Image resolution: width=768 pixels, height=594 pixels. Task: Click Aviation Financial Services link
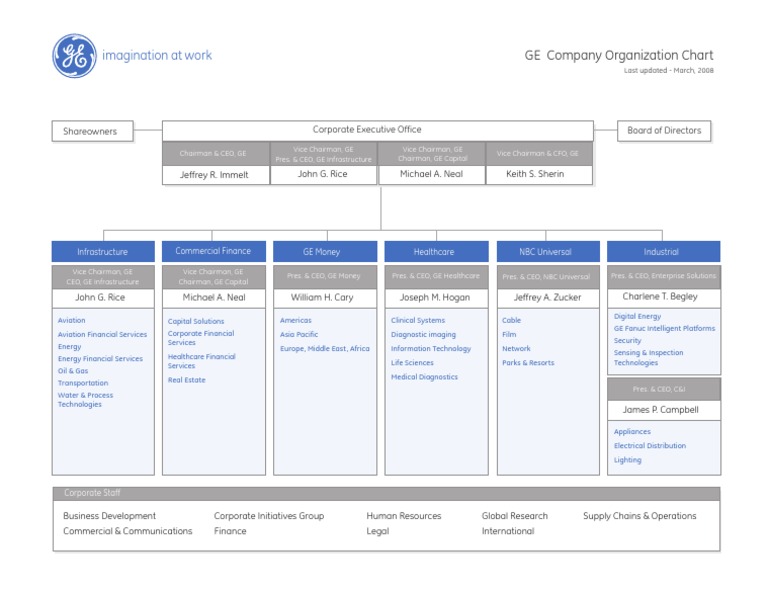pyautogui.click(x=102, y=334)
